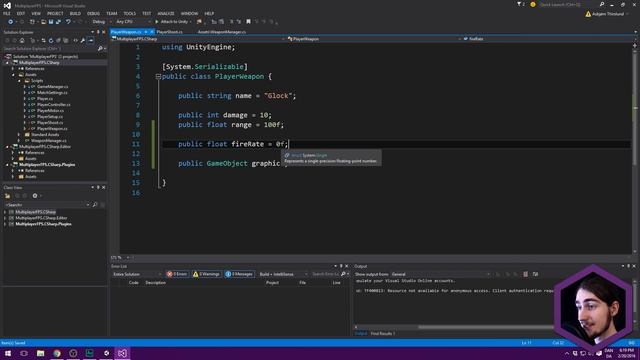Click the Windows Start button

8,353
